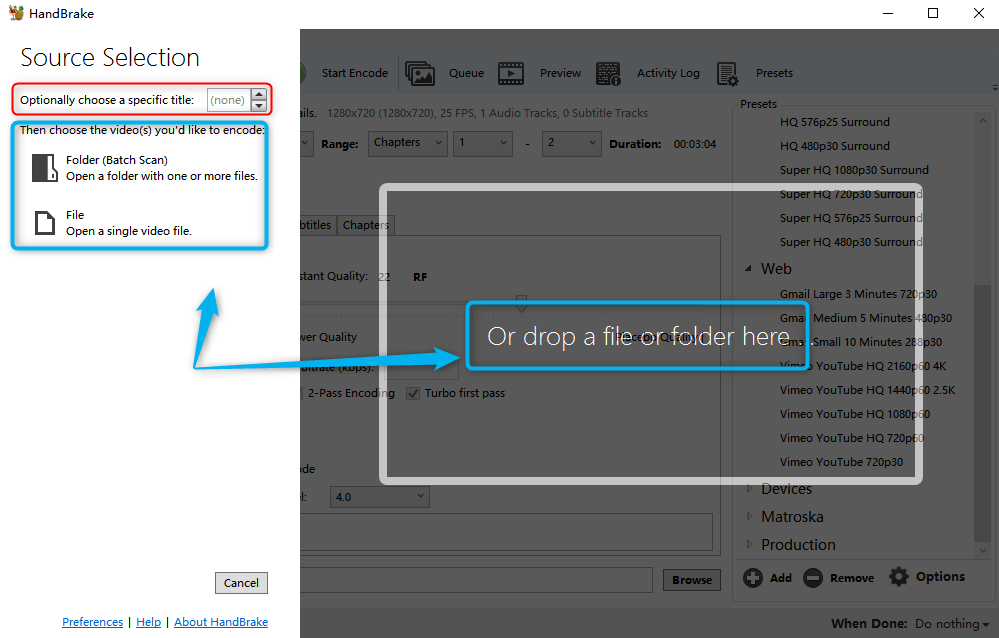Image resolution: width=999 pixels, height=638 pixels.
Task: Click the Preview toolbar label
Action: pos(560,73)
